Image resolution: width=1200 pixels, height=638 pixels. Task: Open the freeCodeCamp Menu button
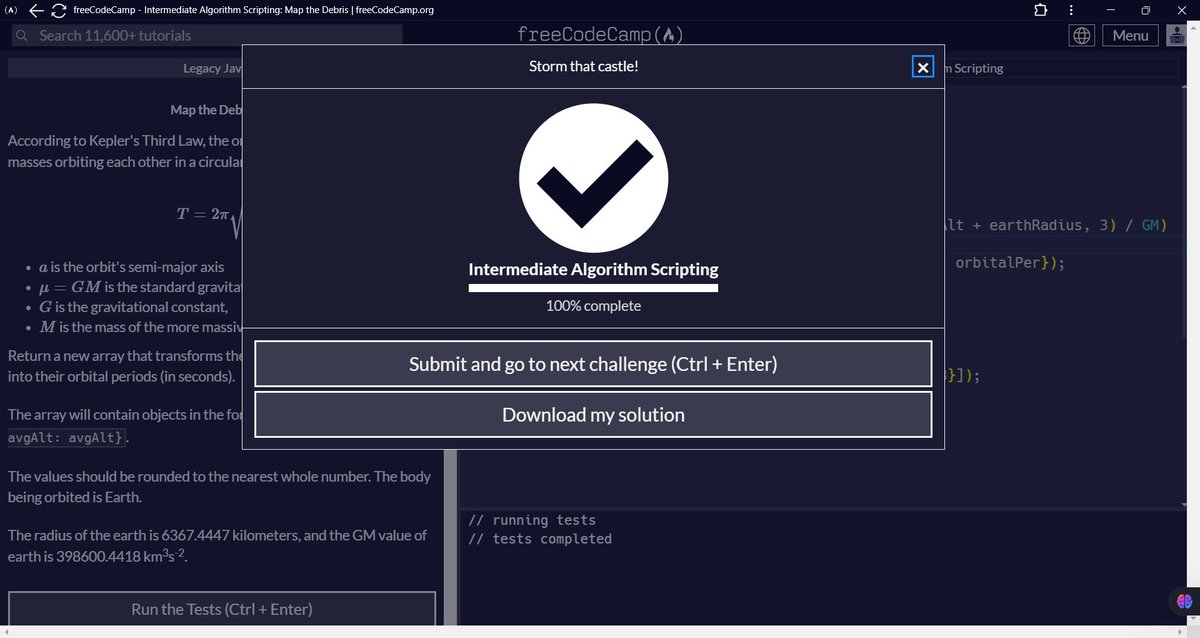click(1130, 35)
